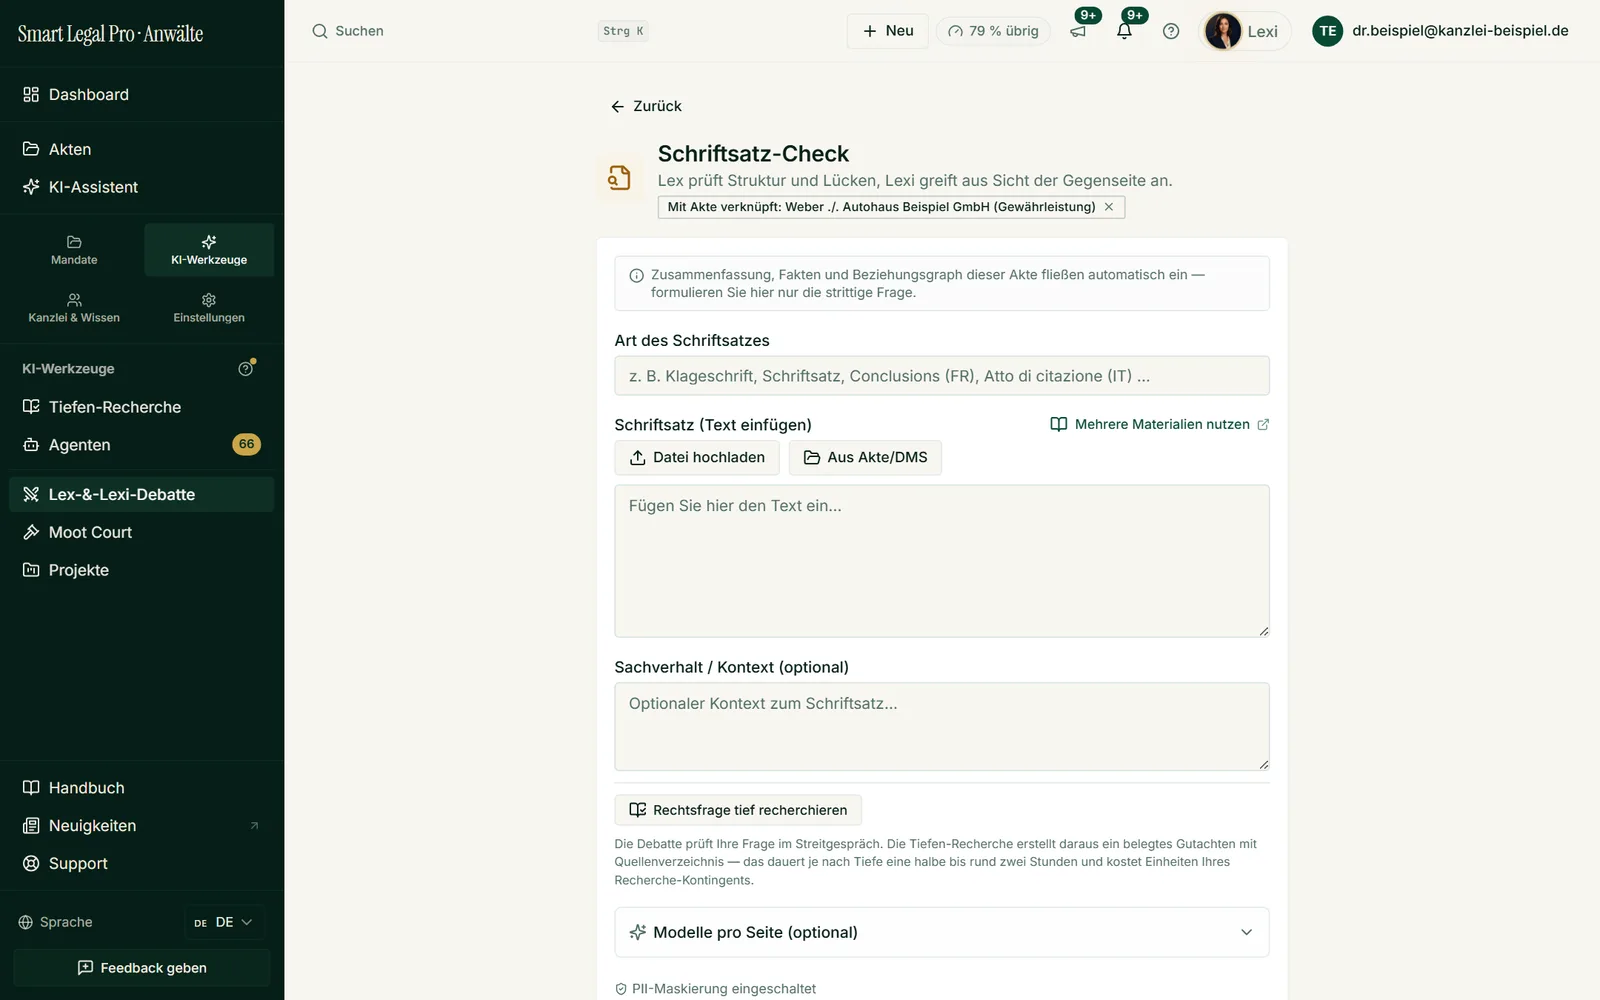Open Neuigkeiten in the sidebar
The height and width of the screenshot is (1000, 1600).
point(142,826)
